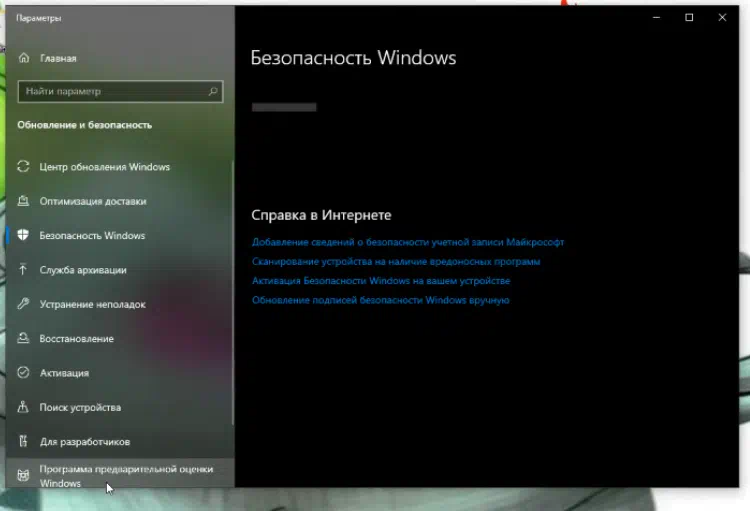
Task: Click the troubleshoot wrench icon
Action: (23, 304)
